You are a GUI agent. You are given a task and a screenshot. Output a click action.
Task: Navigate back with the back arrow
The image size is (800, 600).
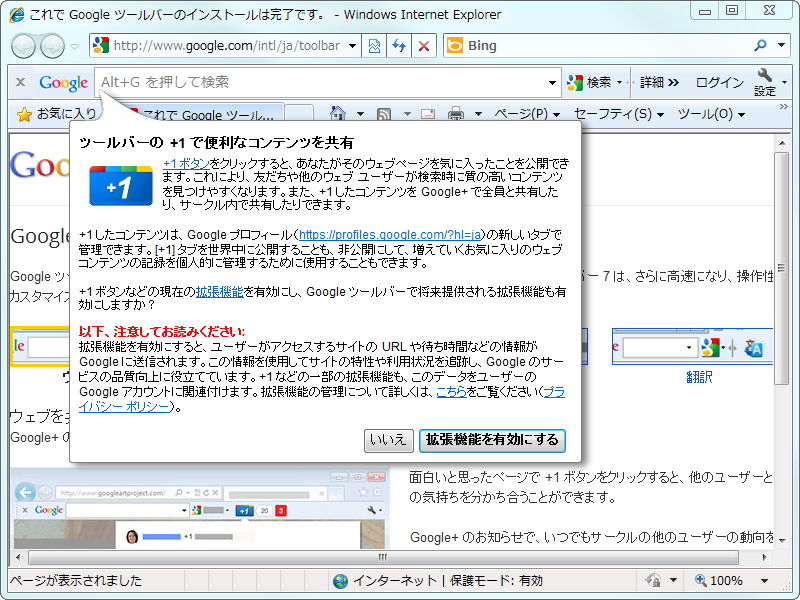22,45
